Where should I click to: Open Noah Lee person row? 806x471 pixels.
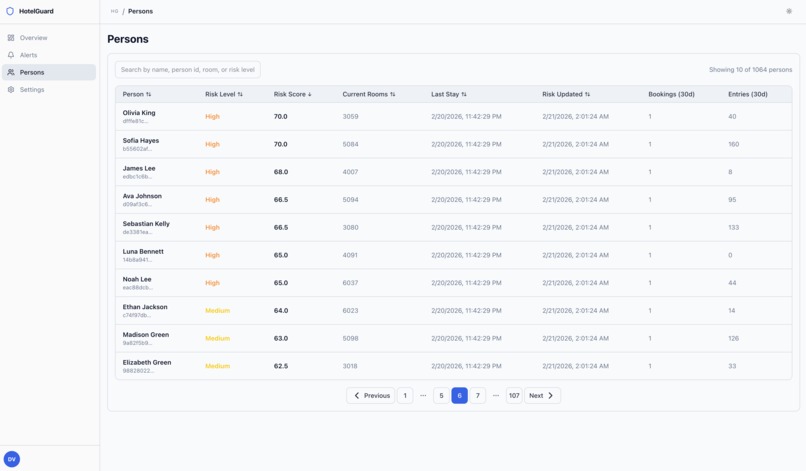tap(453, 283)
